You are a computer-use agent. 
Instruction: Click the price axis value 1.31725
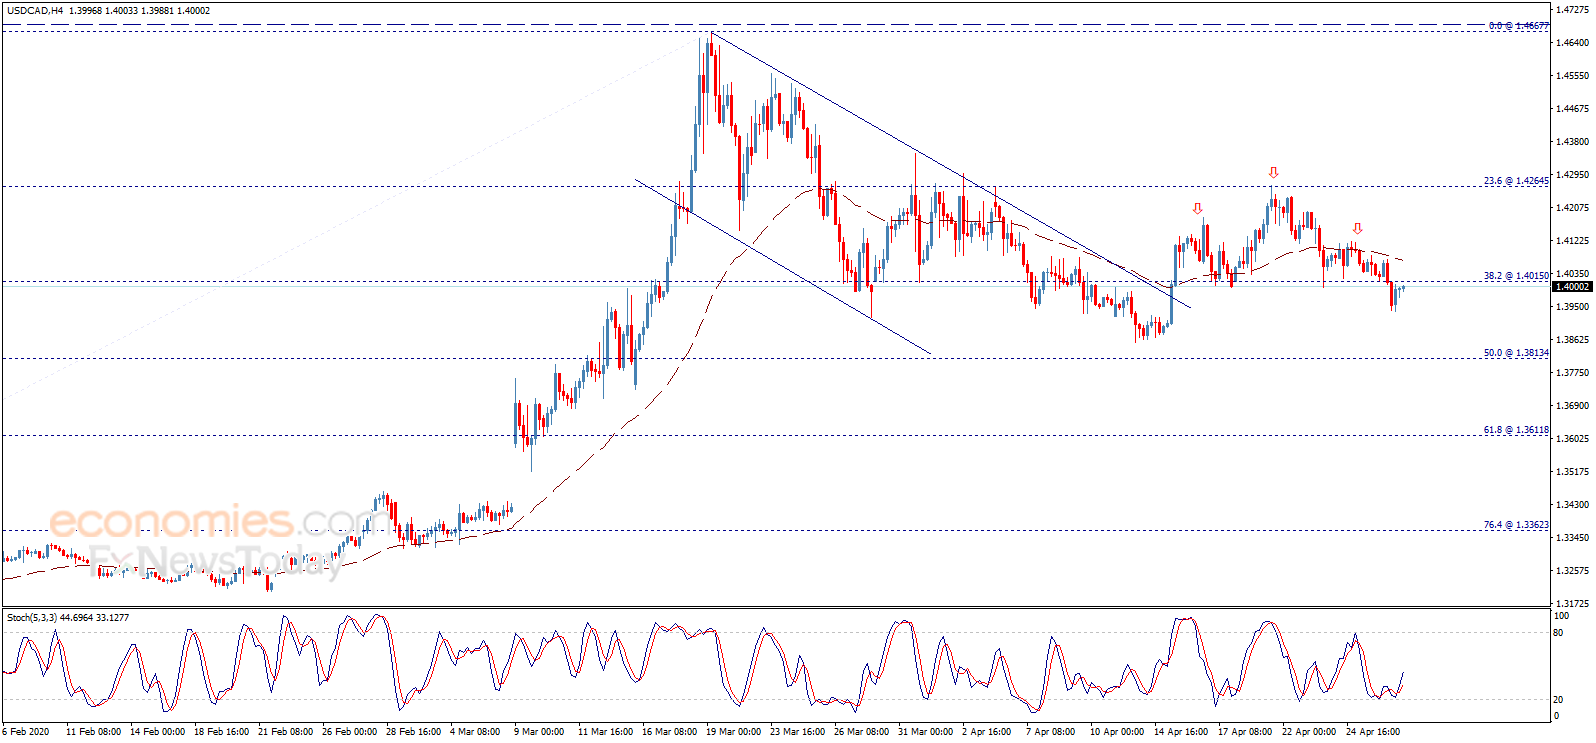click(x=1573, y=604)
